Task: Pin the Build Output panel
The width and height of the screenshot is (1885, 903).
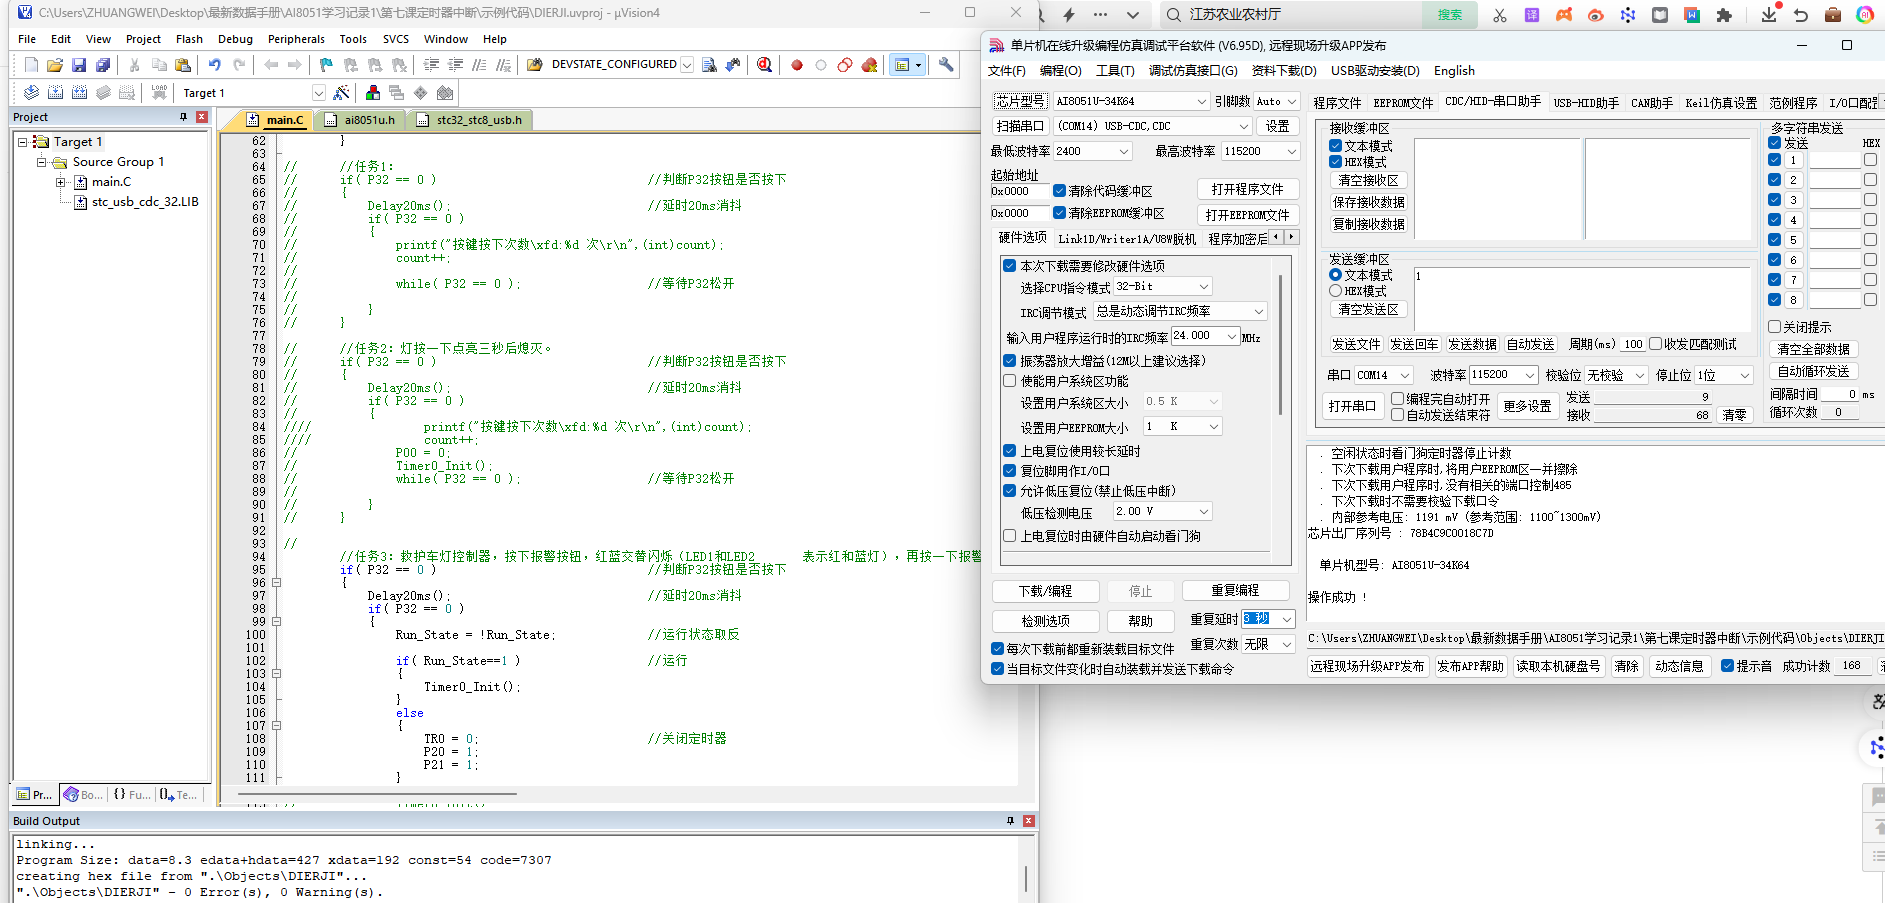Action: pyautogui.click(x=1010, y=821)
